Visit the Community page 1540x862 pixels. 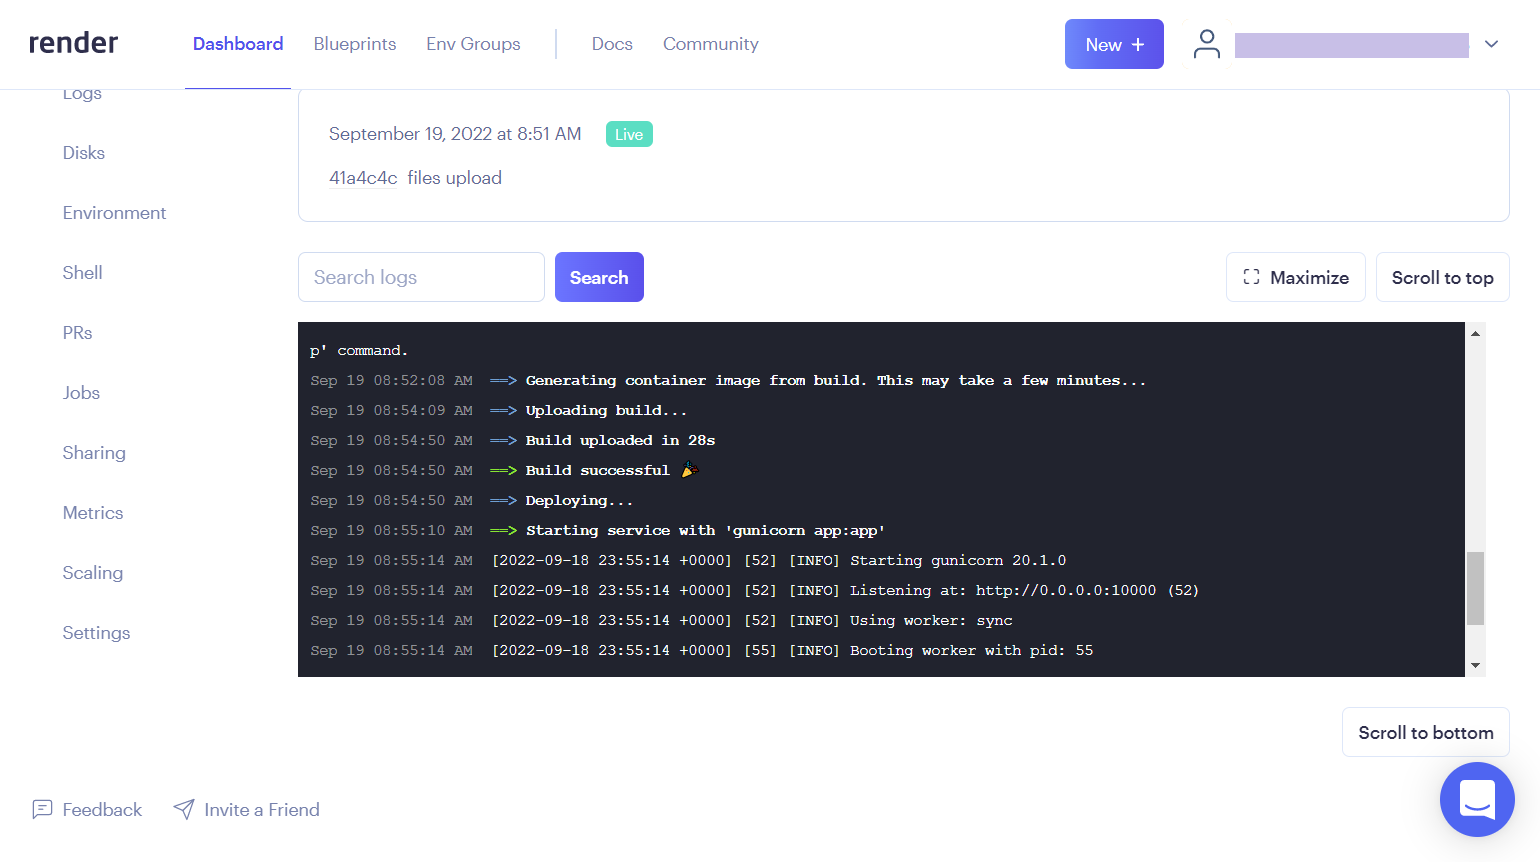pyautogui.click(x=710, y=43)
